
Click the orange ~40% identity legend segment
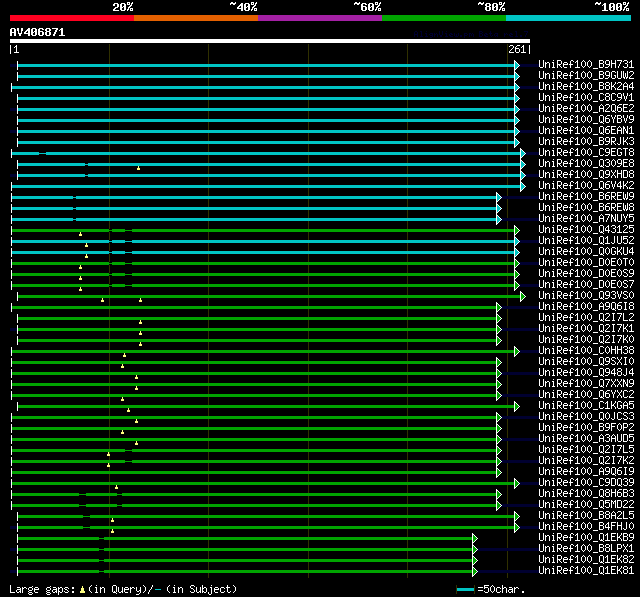point(196,18)
